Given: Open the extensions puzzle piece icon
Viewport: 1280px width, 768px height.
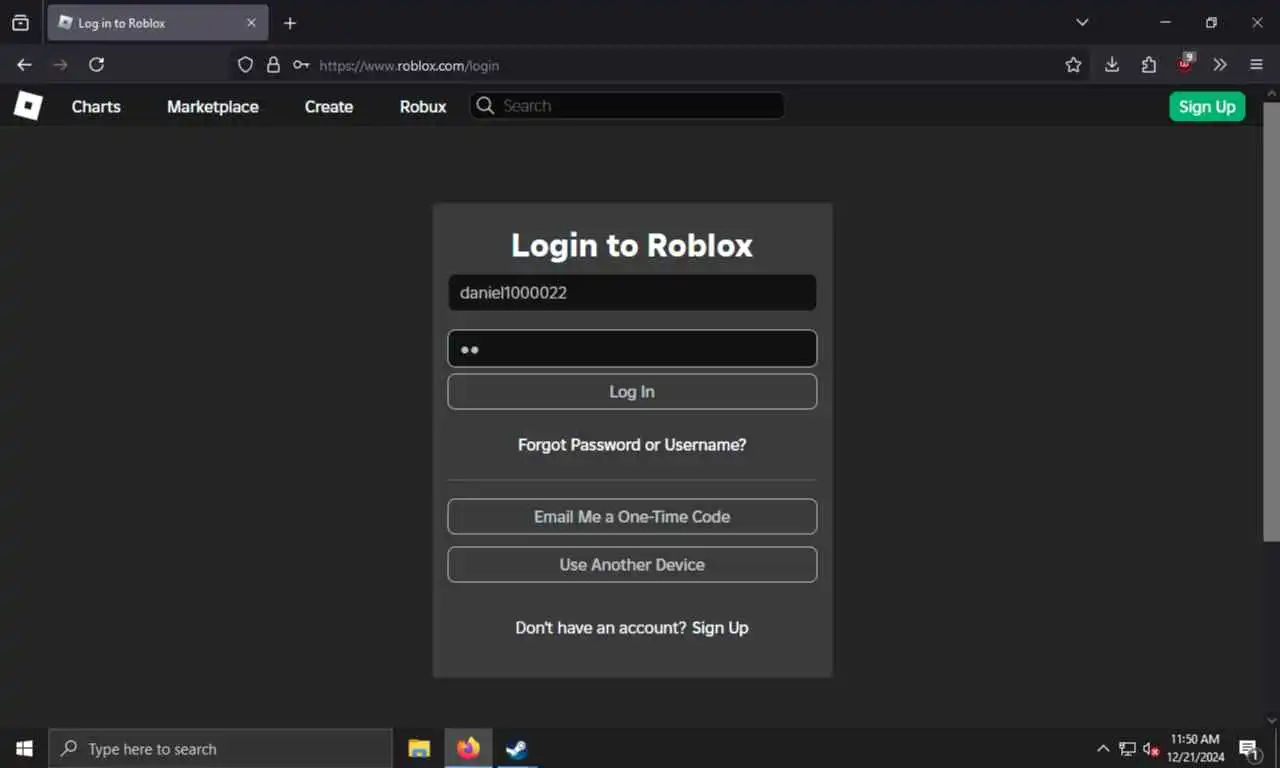Looking at the screenshot, I should pyautogui.click(x=1148, y=65).
